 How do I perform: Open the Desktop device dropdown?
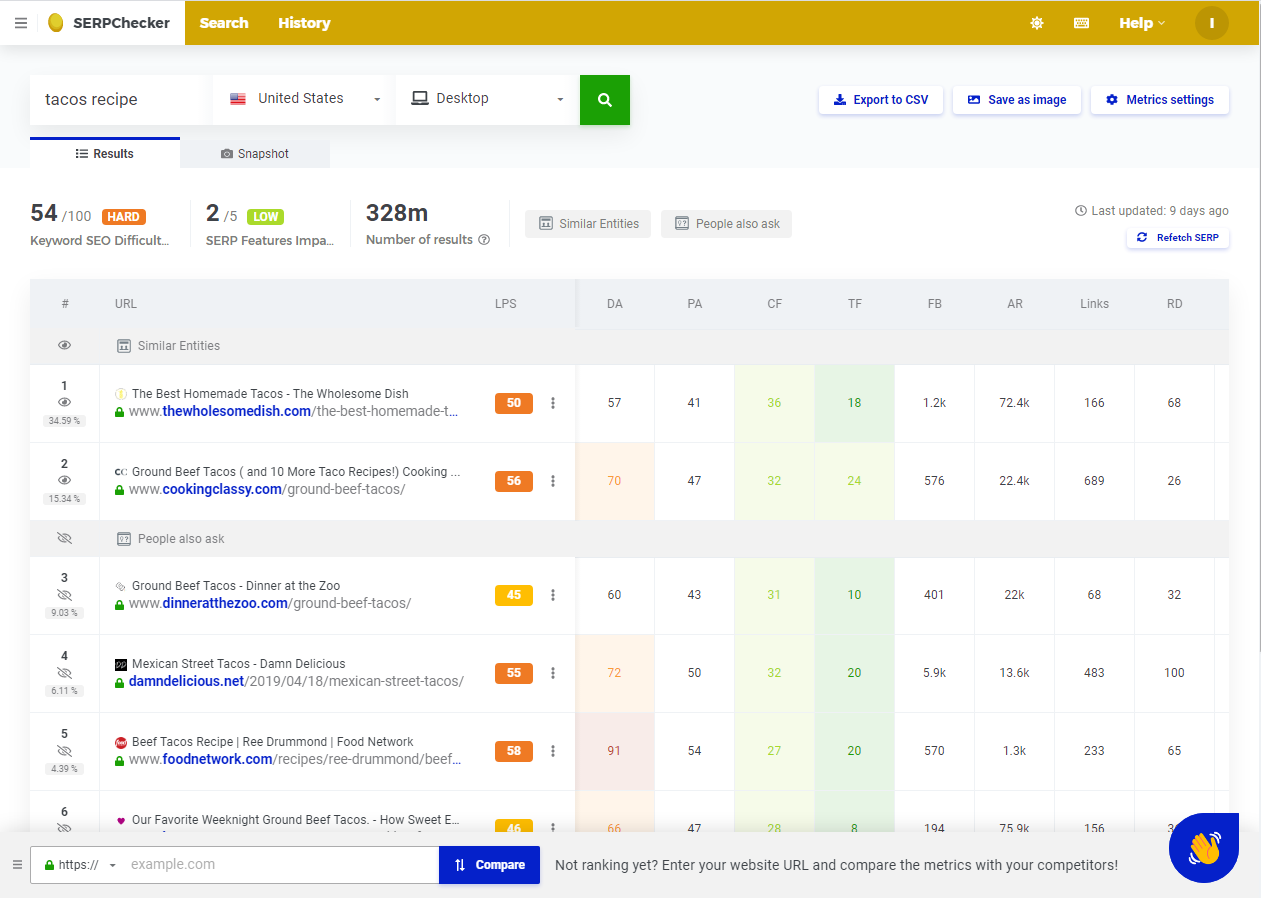point(487,99)
